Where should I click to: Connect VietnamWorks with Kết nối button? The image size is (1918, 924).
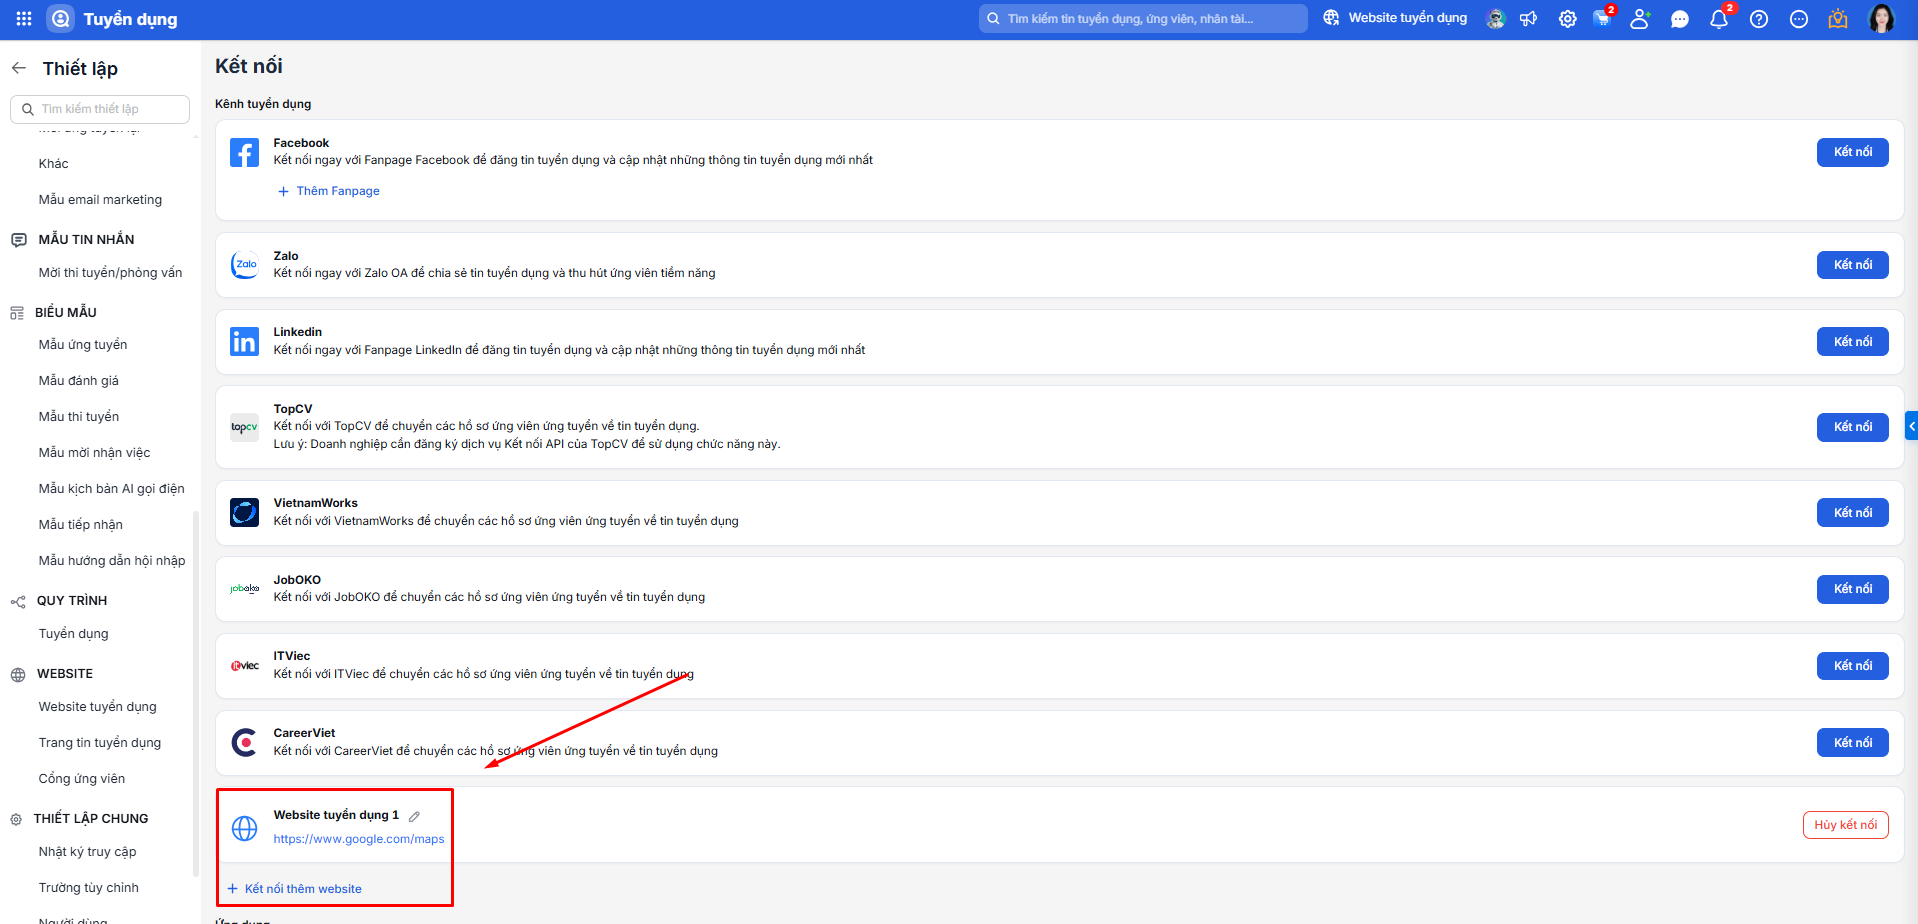click(x=1852, y=513)
